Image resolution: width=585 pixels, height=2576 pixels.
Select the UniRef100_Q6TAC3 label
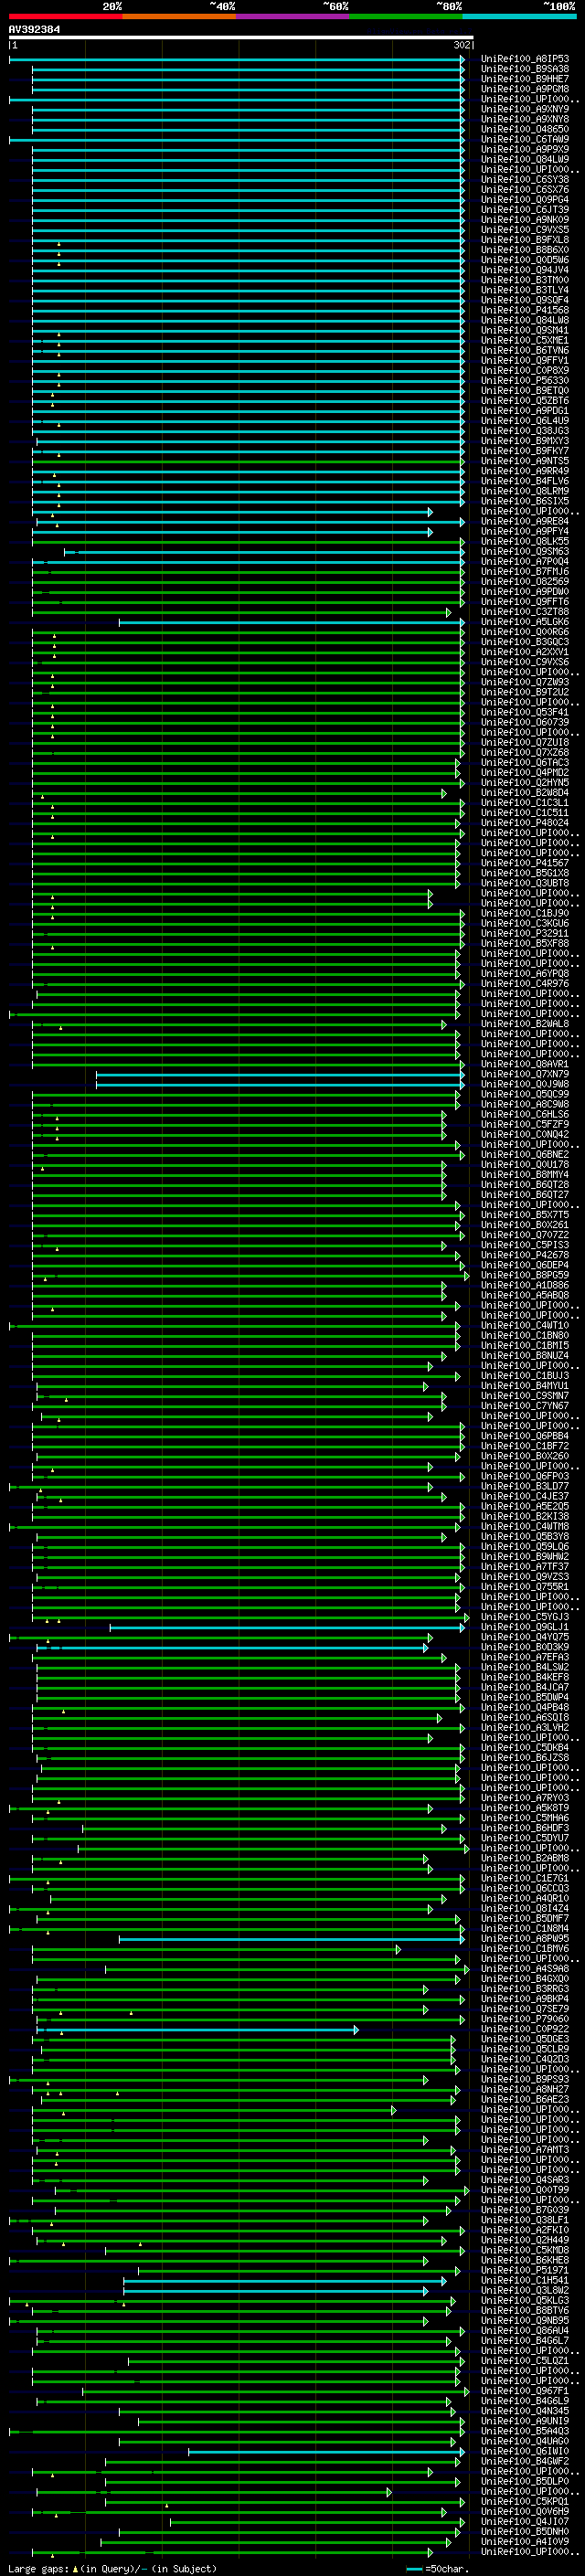click(525, 762)
